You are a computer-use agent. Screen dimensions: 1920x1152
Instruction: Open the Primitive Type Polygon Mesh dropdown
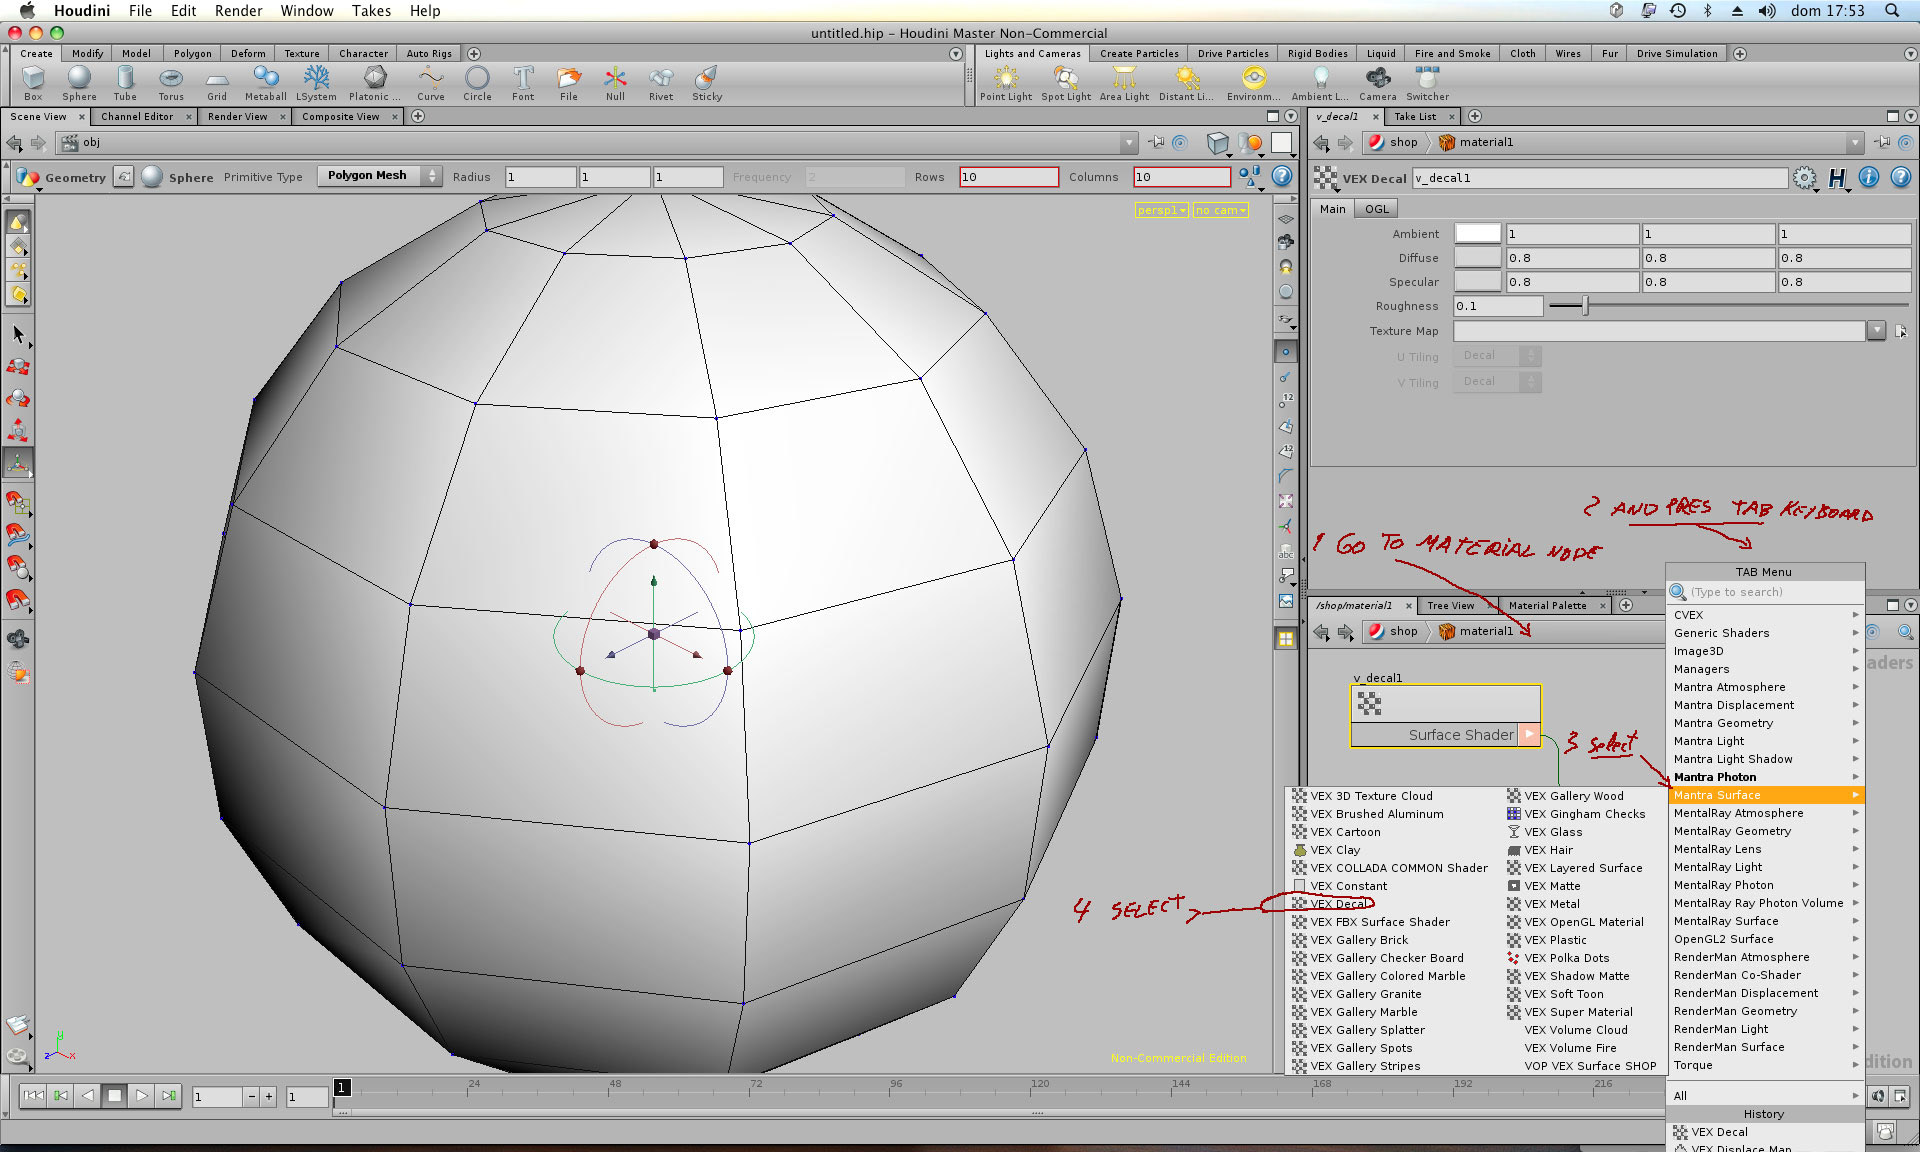379,176
